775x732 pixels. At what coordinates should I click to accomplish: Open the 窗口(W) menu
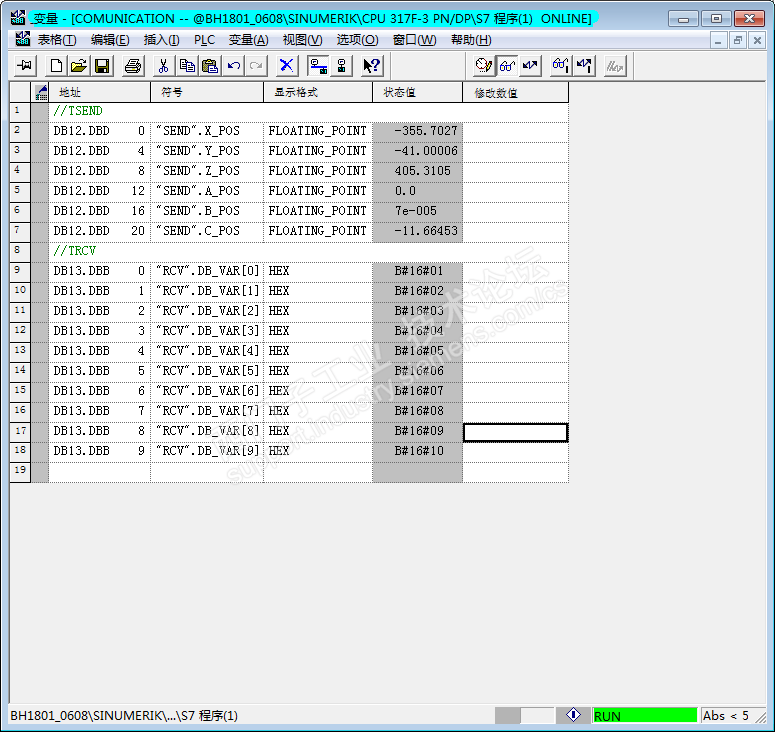click(414, 40)
